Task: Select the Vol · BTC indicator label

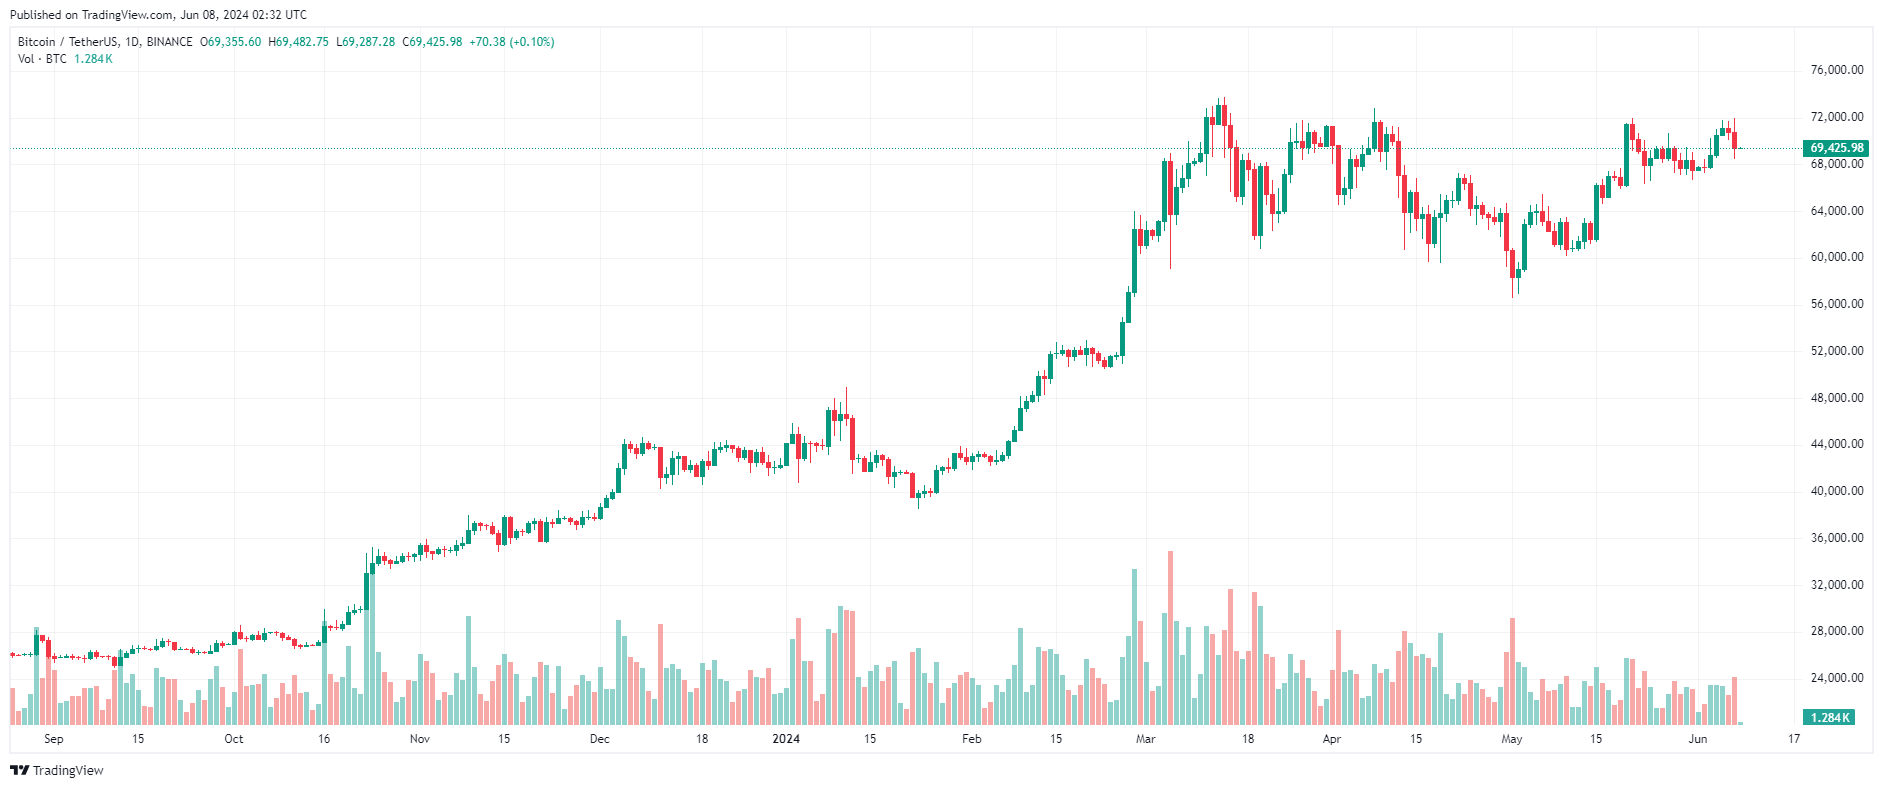Action: pos(42,59)
